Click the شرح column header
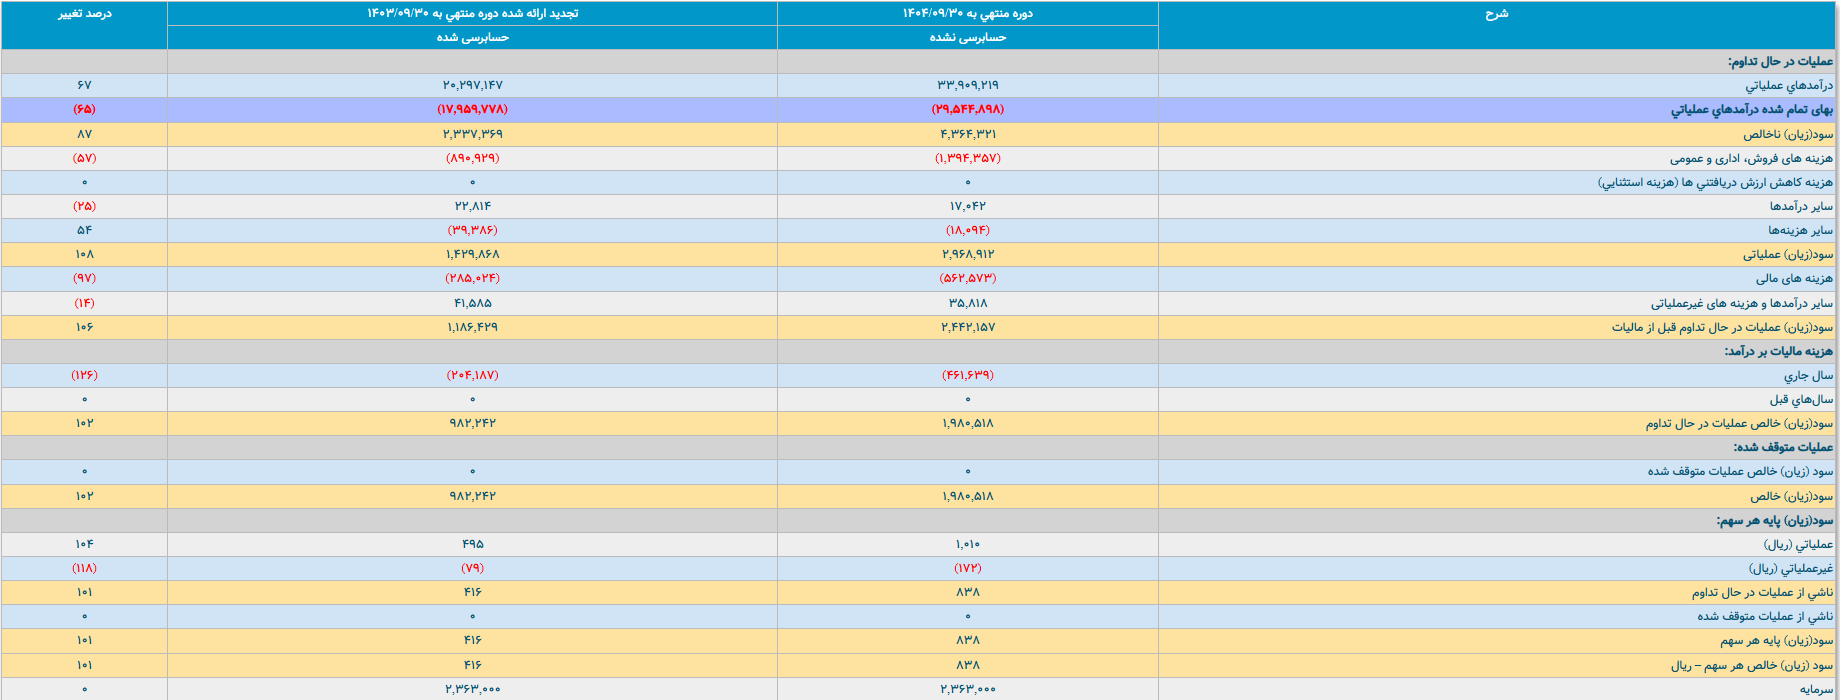 pos(1496,13)
